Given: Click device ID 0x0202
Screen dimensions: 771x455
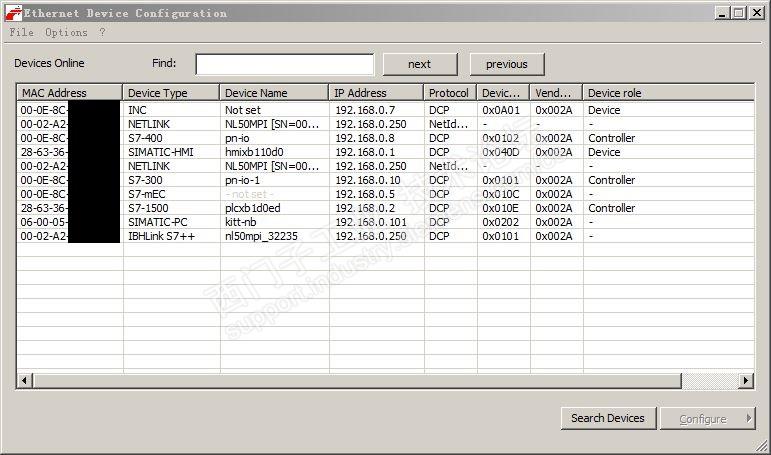Looking at the screenshot, I should [501, 222].
